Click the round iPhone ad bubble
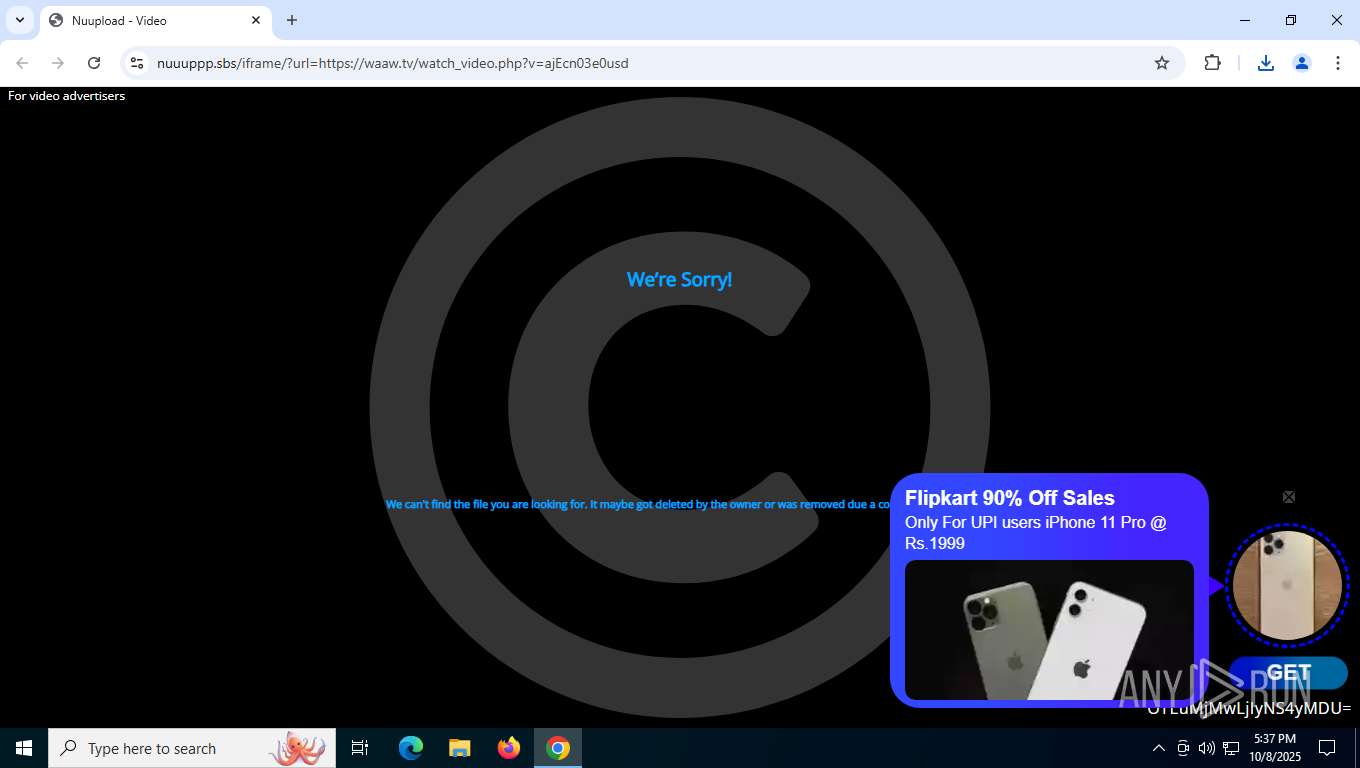Screen dimensions: 1360x768 click(1287, 585)
